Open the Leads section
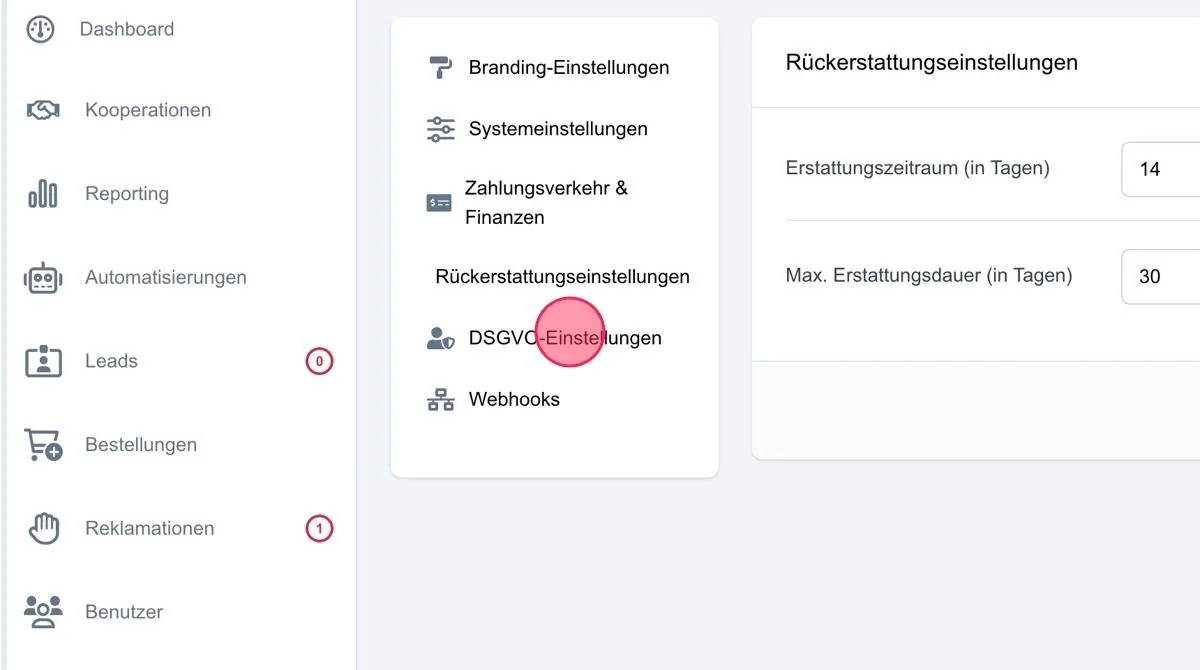Viewport: 1200px width, 670px height. tap(111, 361)
